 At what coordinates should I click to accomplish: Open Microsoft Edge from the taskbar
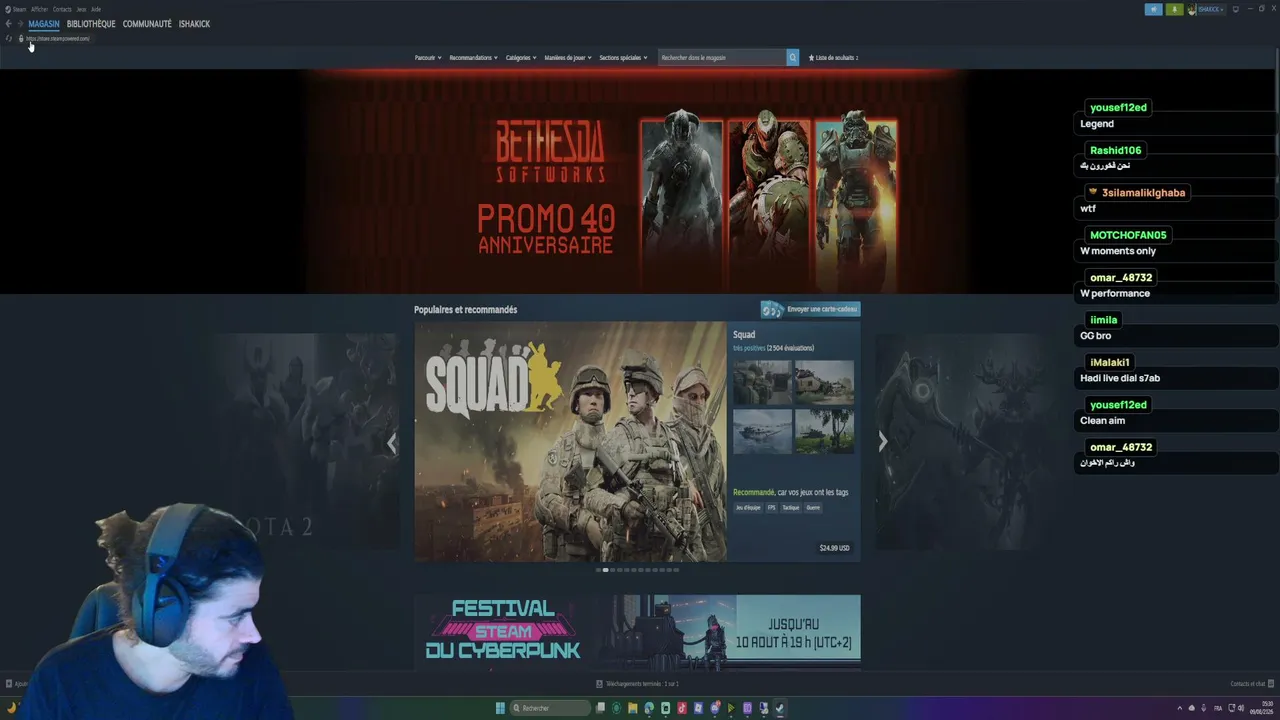click(649, 708)
